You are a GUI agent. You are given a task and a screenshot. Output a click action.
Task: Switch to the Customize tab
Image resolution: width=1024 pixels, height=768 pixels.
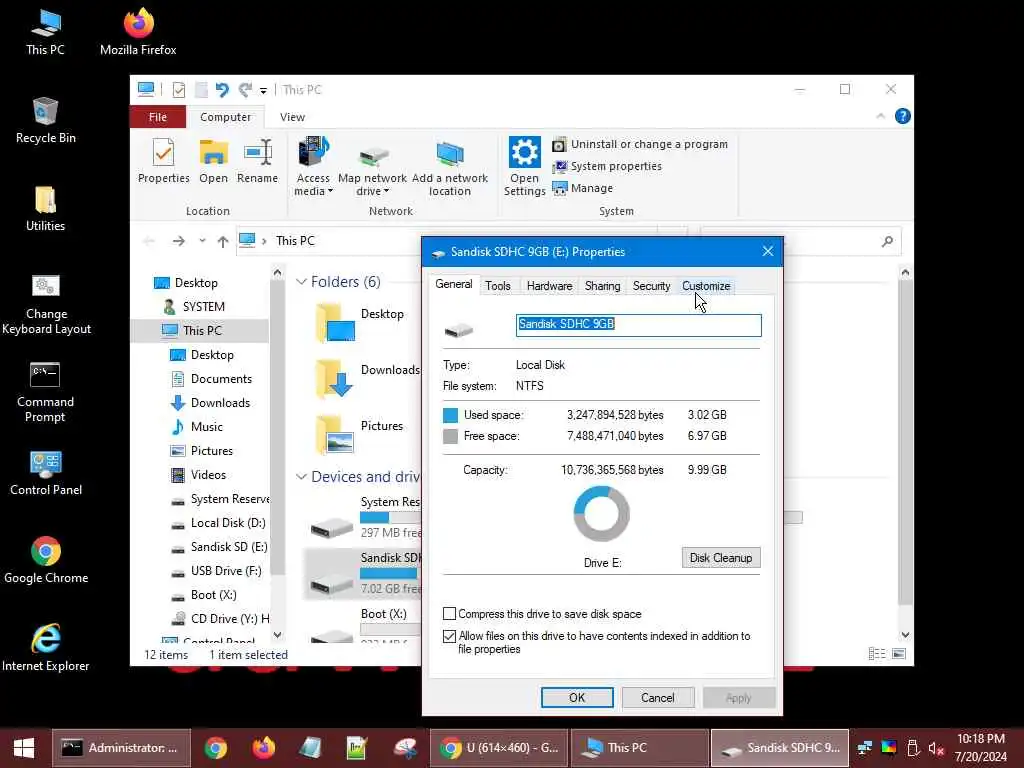point(706,286)
